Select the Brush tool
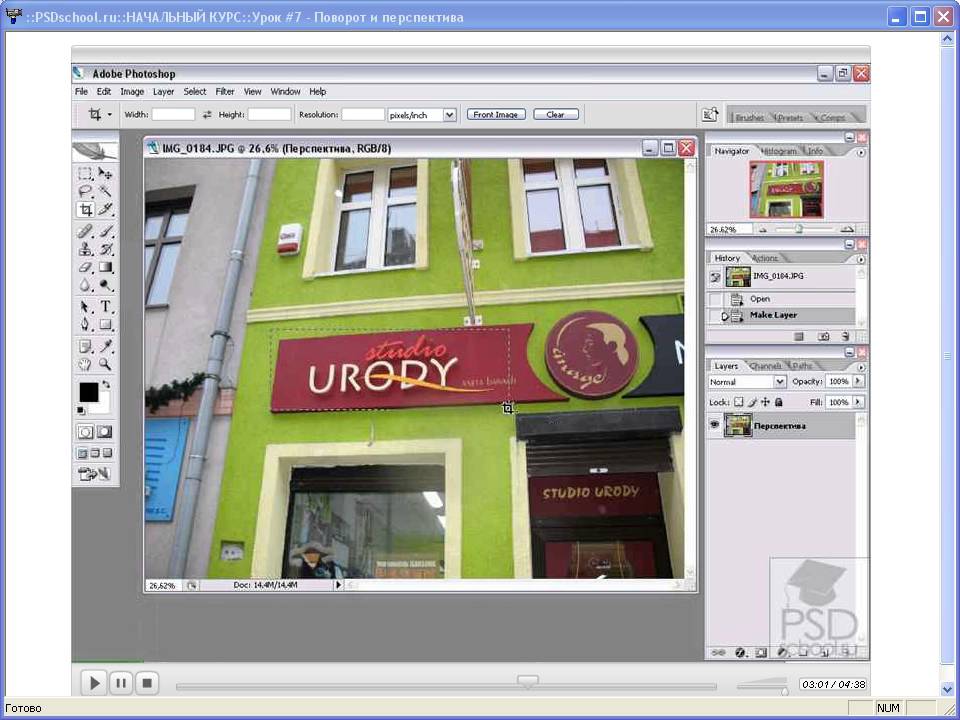 point(105,231)
